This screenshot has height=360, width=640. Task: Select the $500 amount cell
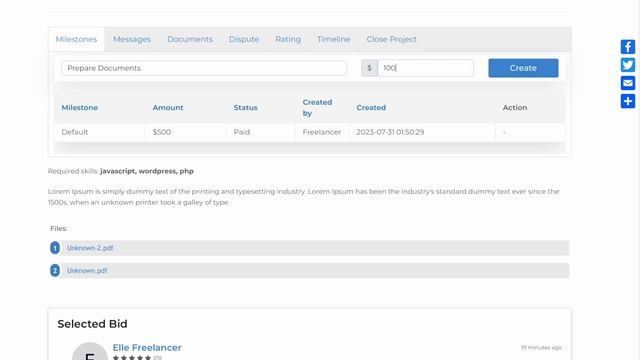186,132
